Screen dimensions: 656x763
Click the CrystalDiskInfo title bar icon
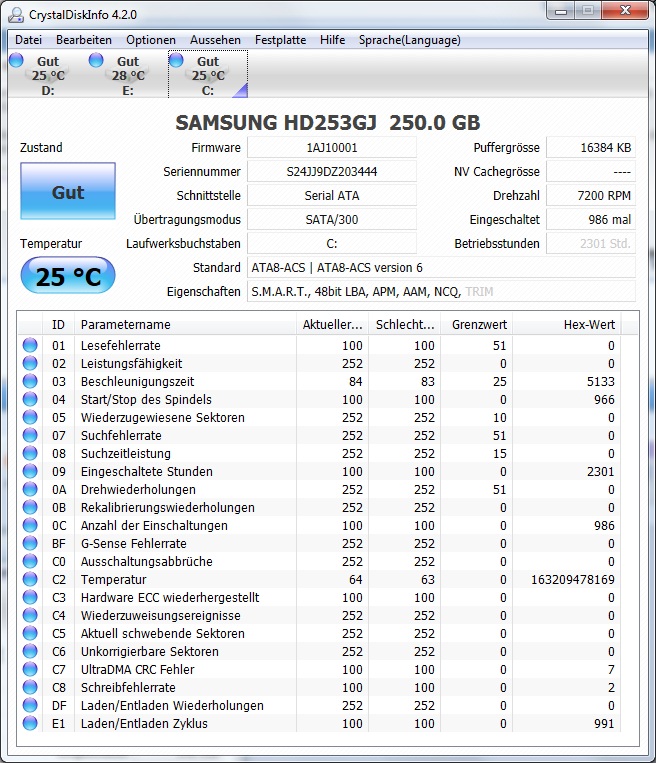tap(16, 15)
